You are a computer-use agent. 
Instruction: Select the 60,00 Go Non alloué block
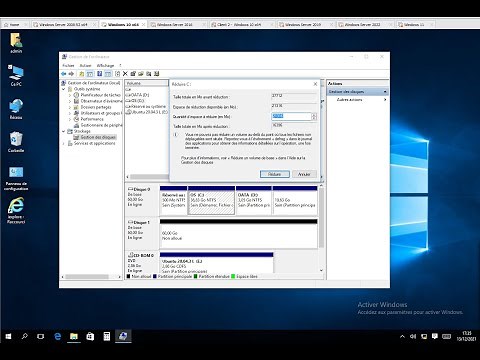(x=239, y=234)
